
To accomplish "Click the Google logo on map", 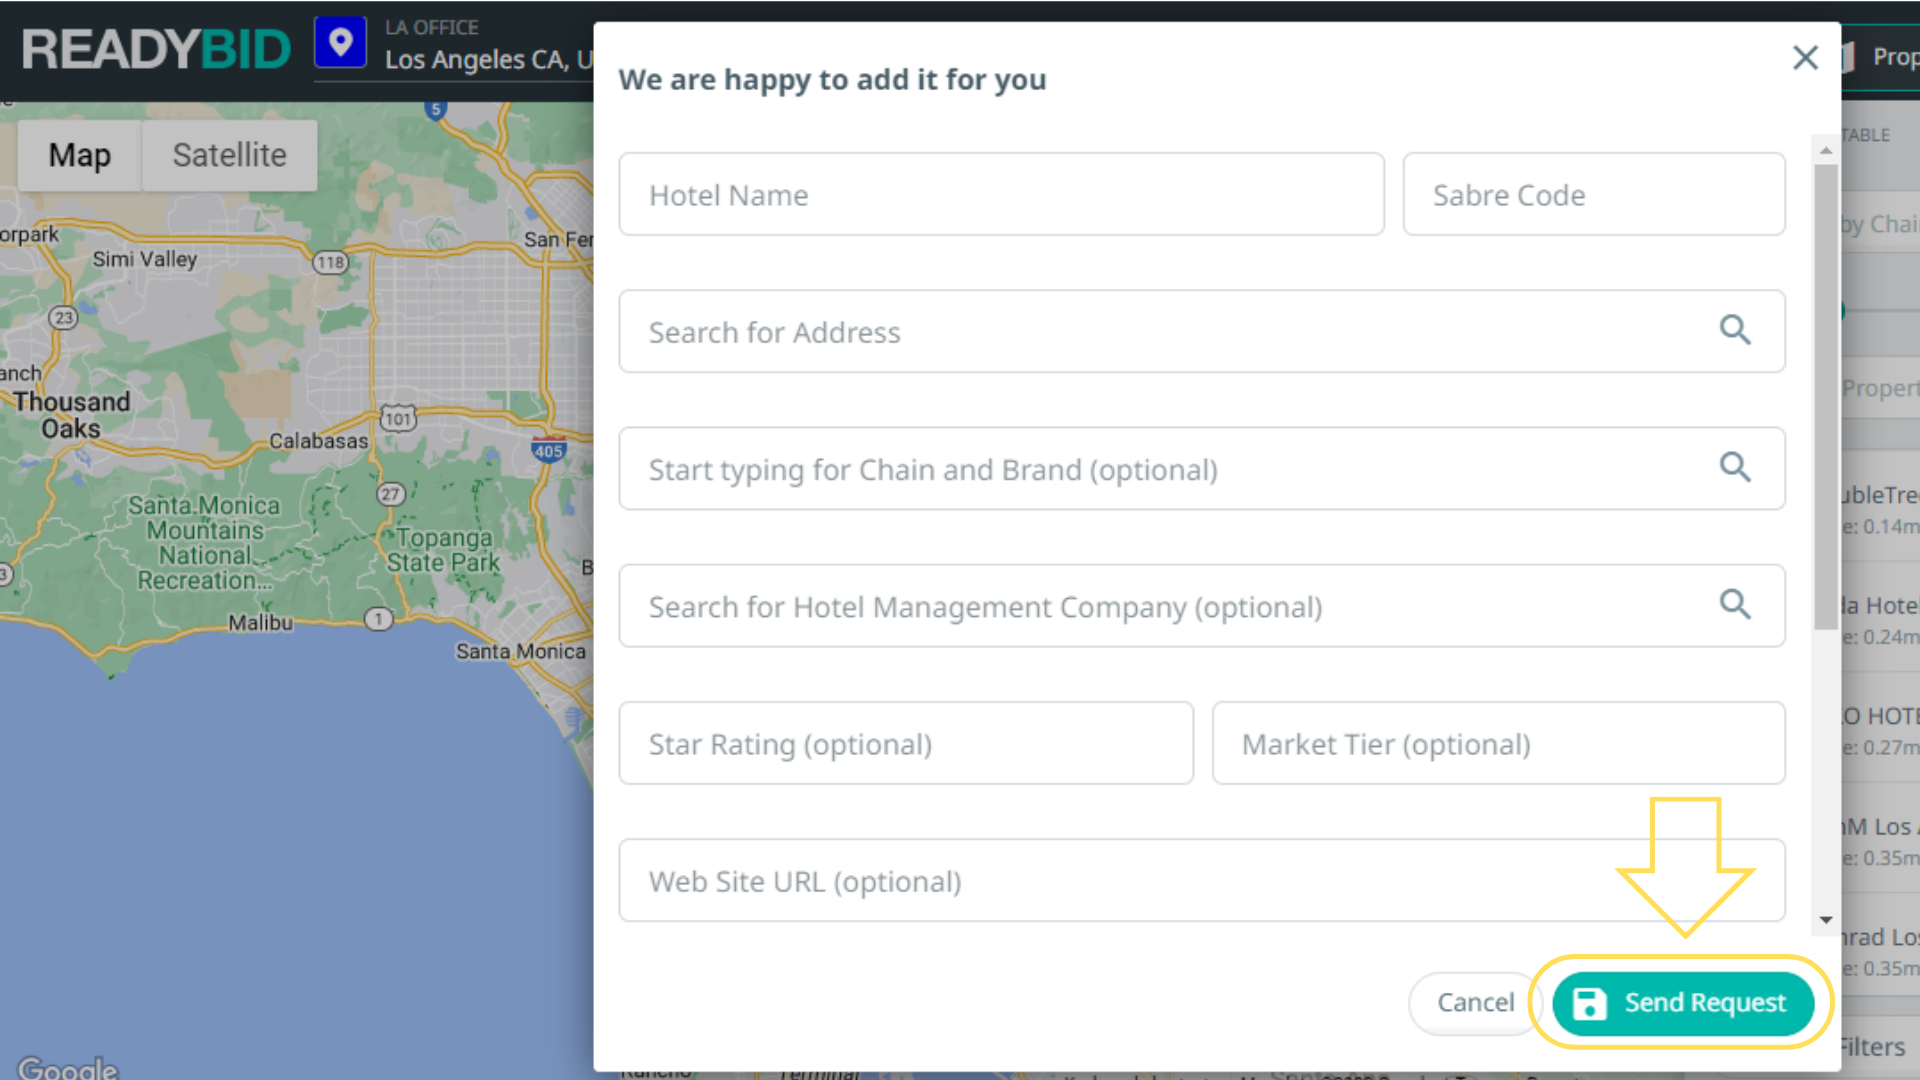I will tap(67, 1067).
